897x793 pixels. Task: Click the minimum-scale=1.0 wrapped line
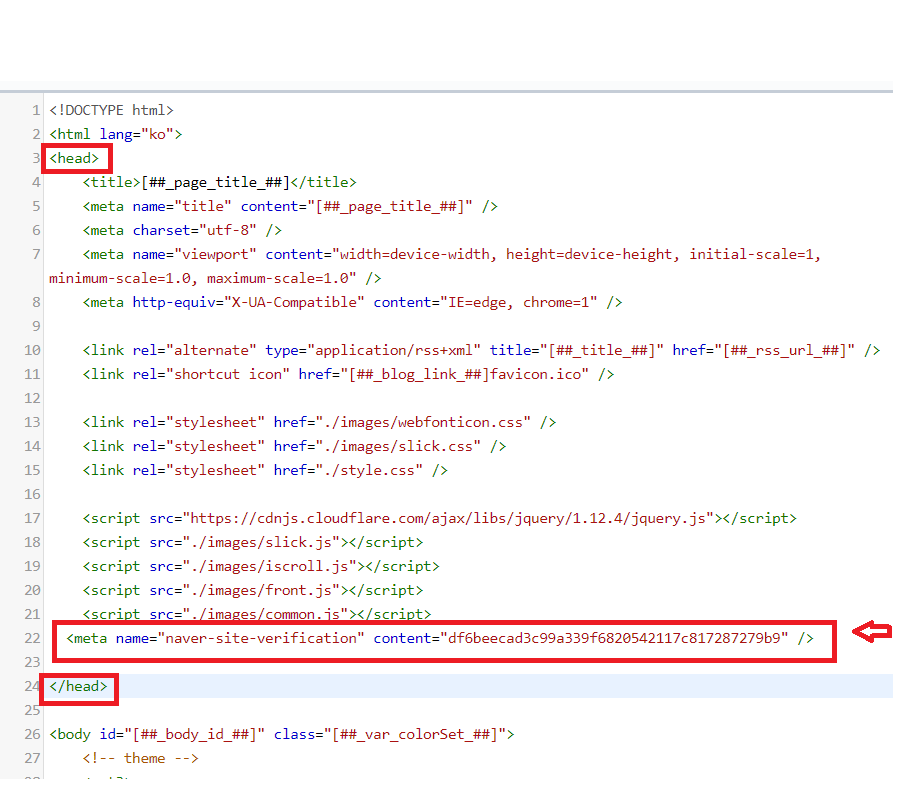click(215, 278)
